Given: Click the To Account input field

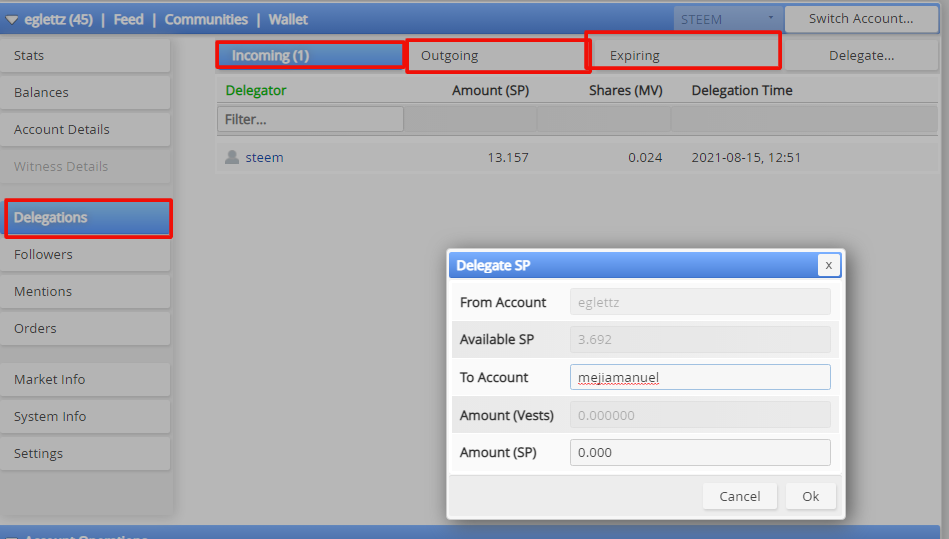Looking at the screenshot, I should tap(700, 377).
